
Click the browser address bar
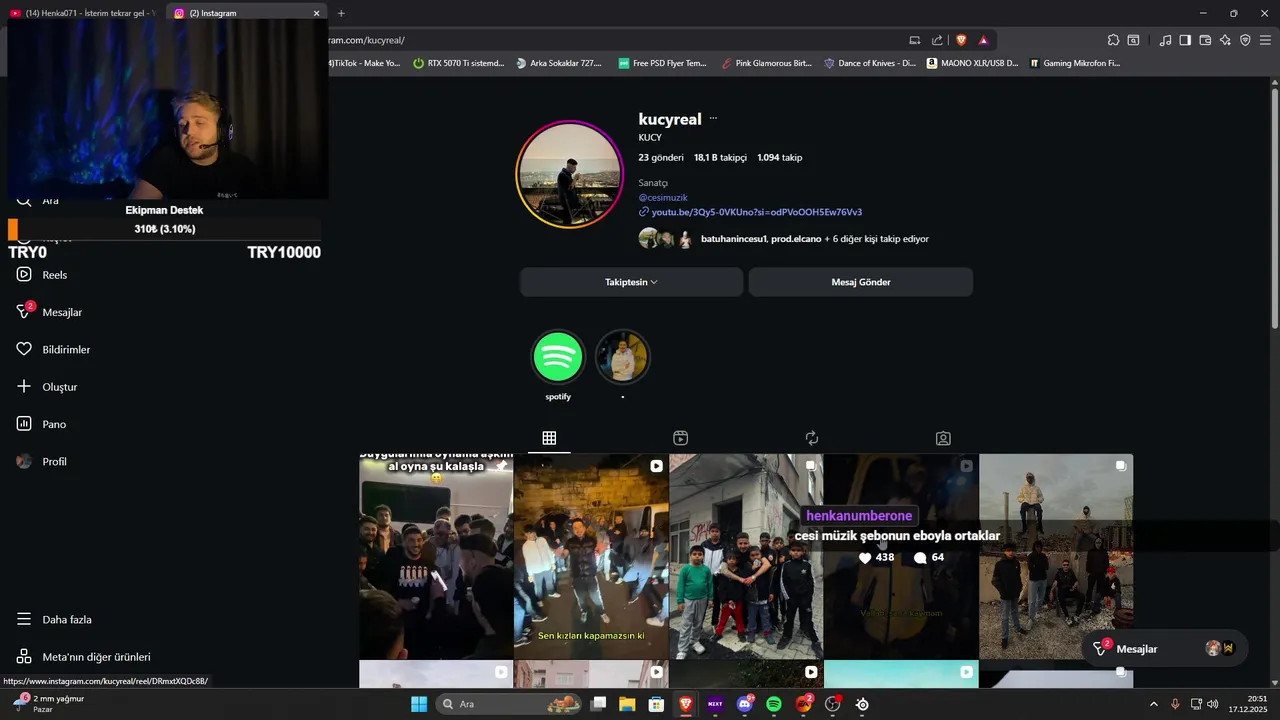[x=610, y=40]
